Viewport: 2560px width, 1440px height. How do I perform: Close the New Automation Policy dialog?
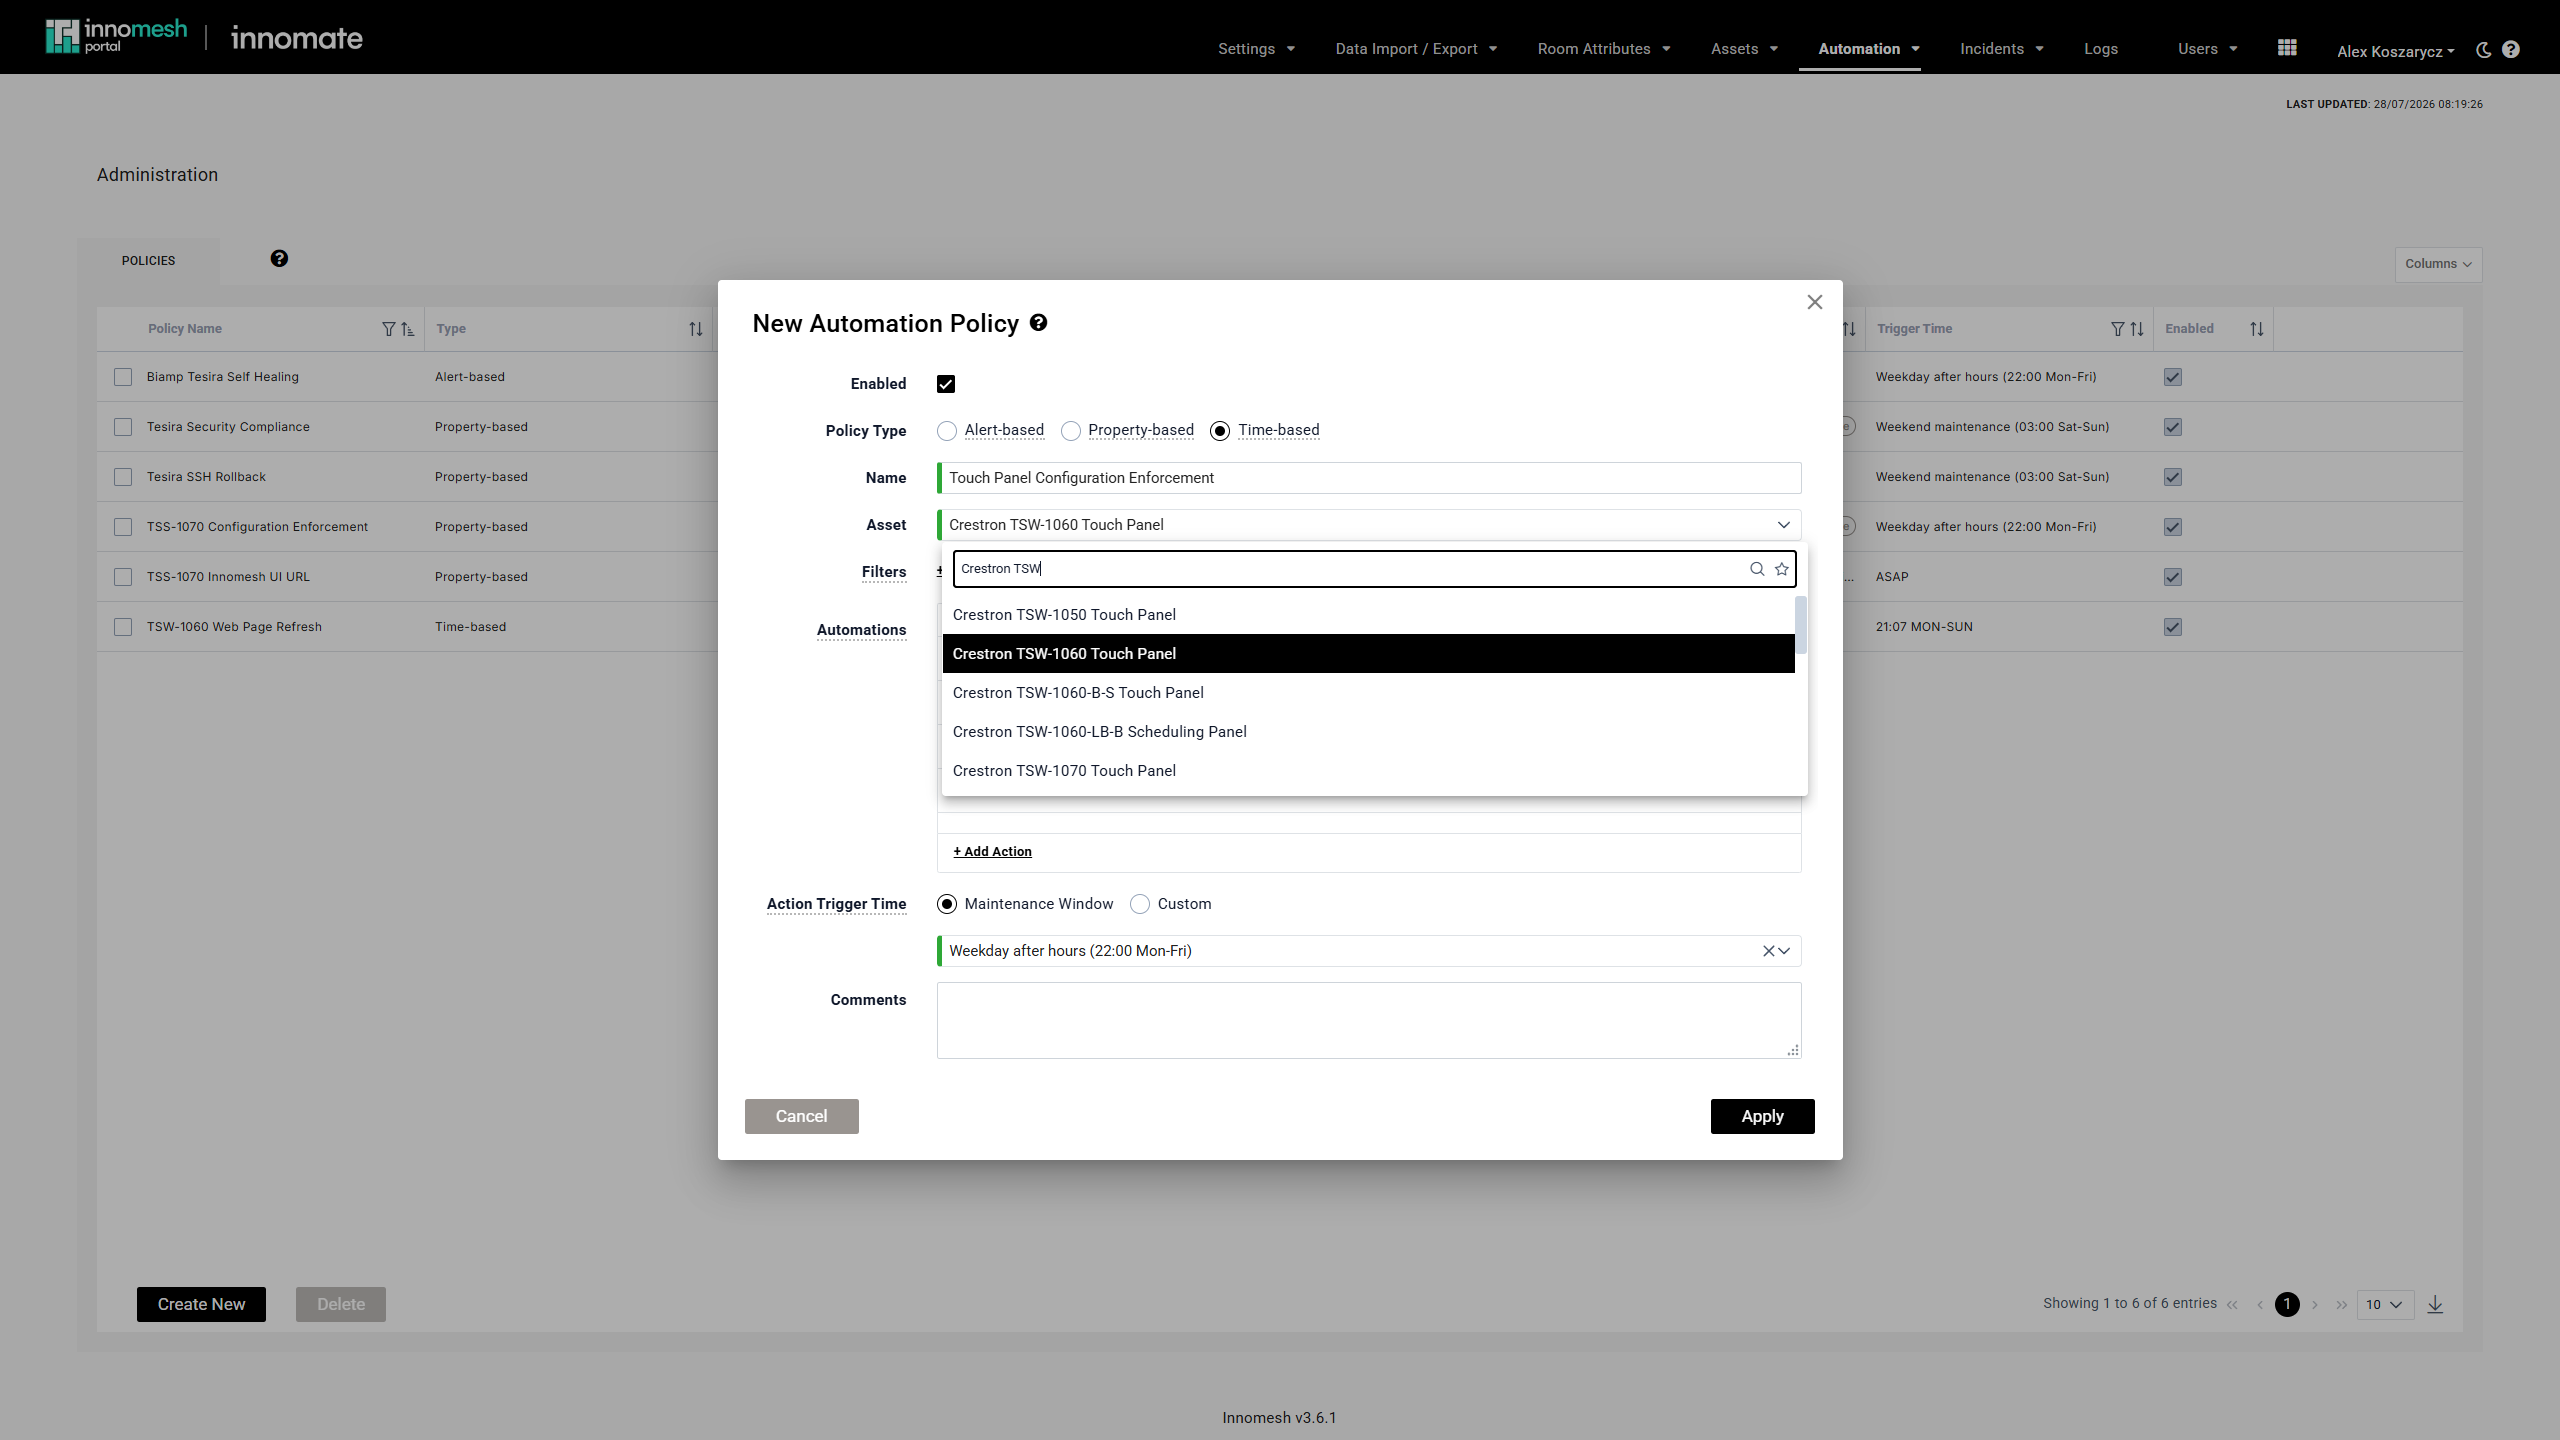(x=1815, y=302)
